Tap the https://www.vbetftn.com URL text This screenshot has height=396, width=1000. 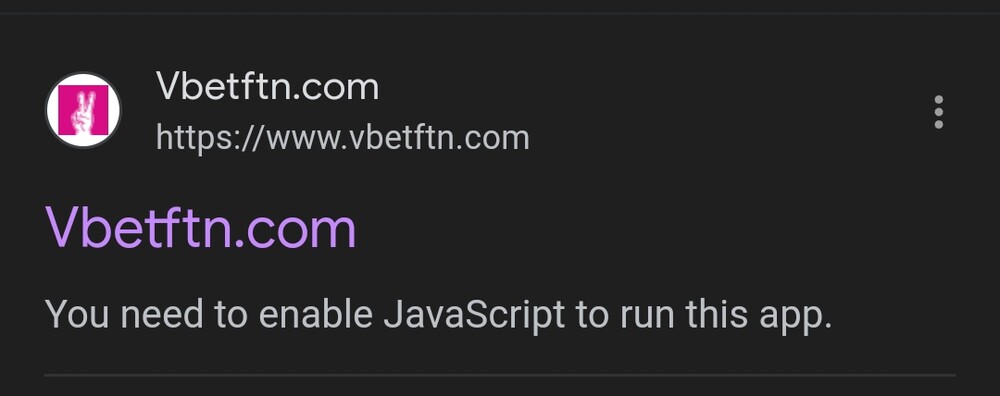point(342,138)
